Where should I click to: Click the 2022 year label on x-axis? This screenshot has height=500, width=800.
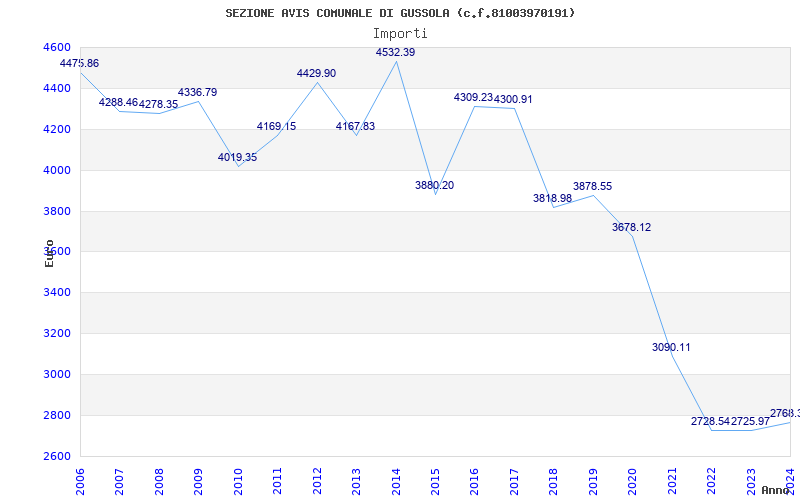click(x=711, y=482)
